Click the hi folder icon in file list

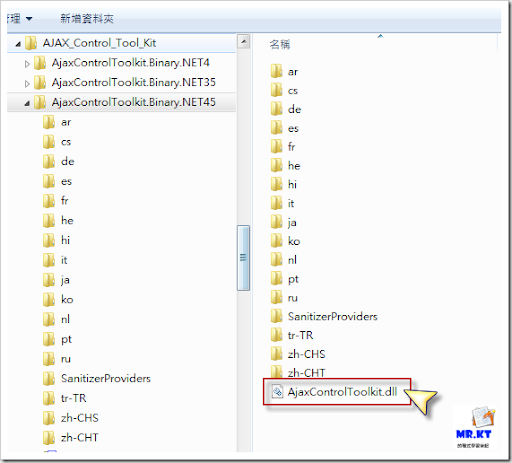coord(277,184)
